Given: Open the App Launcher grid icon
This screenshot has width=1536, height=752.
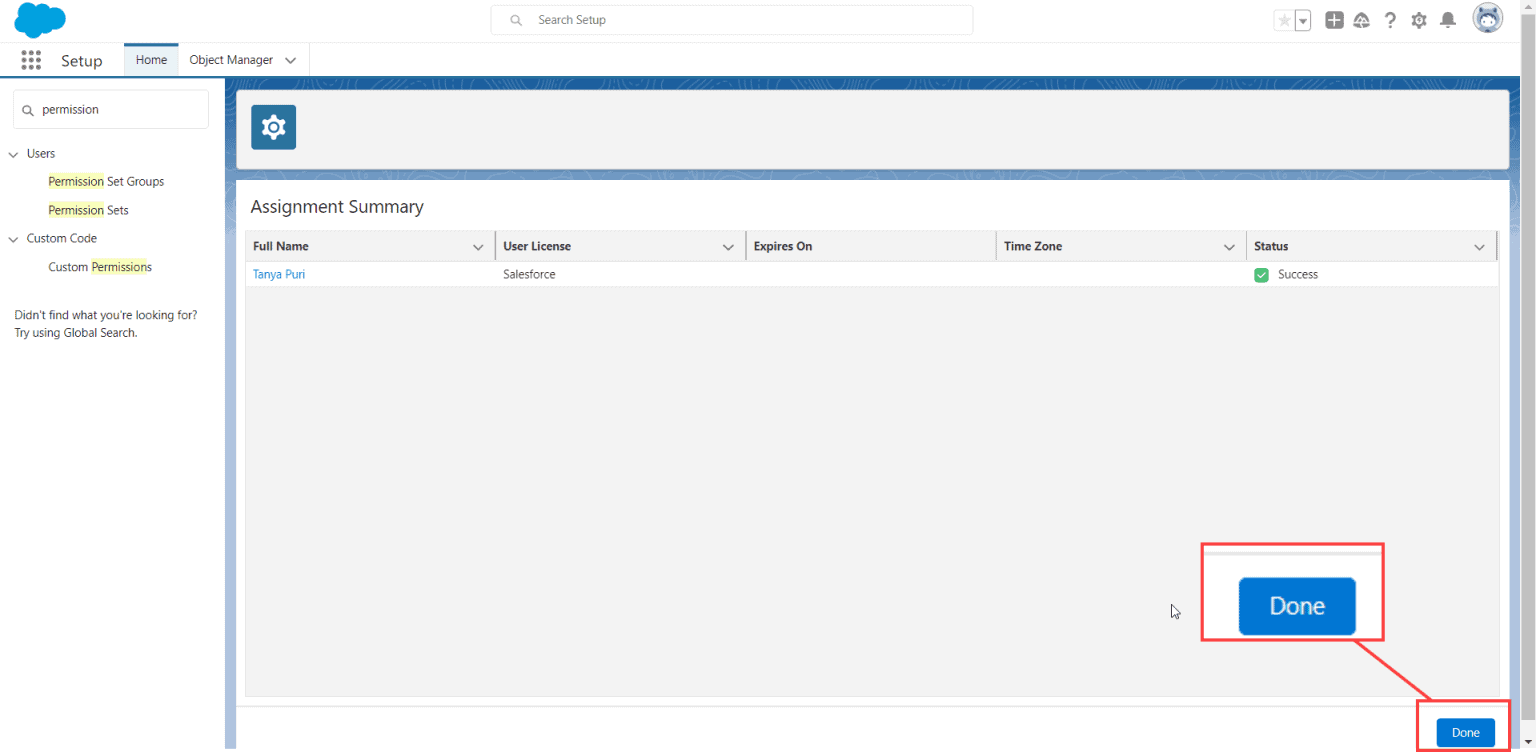Looking at the screenshot, I should pos(31,60).
